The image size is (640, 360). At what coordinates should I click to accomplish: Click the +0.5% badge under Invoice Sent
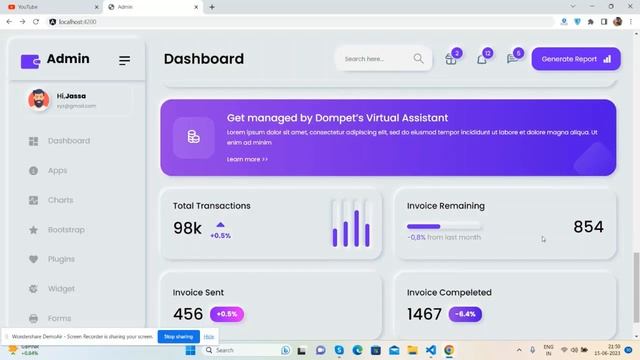[227, 314]
